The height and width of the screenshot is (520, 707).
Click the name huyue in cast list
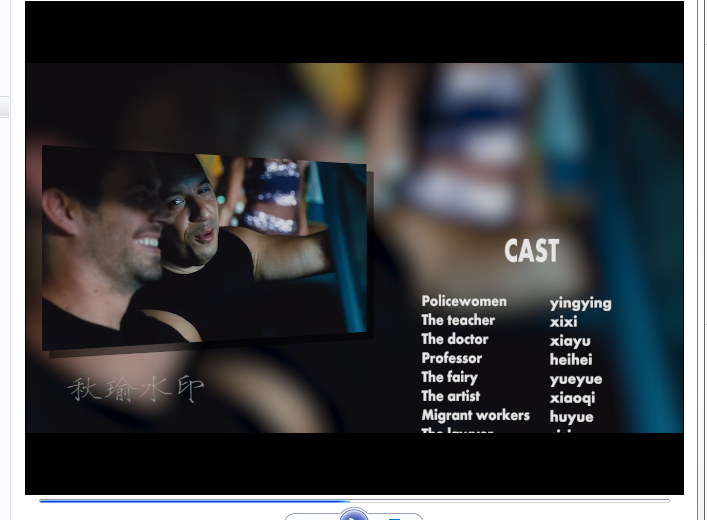pyautogui.click(x=571, y=417)
